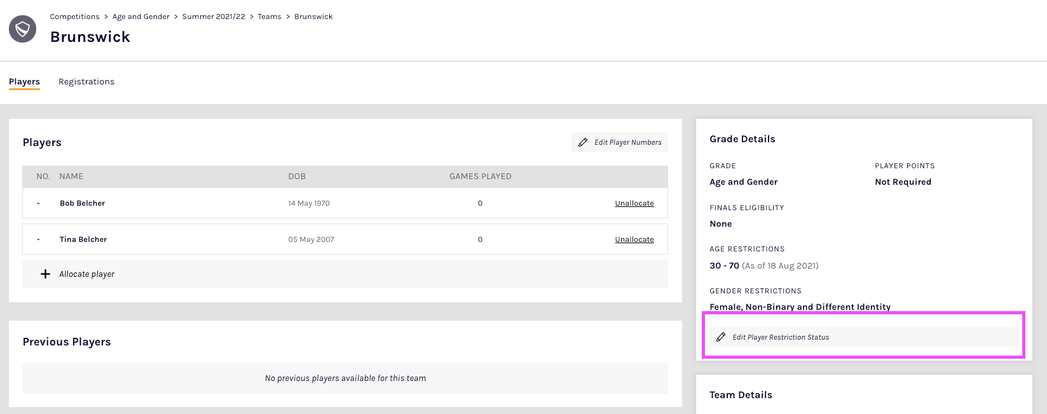Viewport: 1047px width, 414px height.
Task: Select the Brunswick breadcrumb item
Action: click(x=314, y=17)
